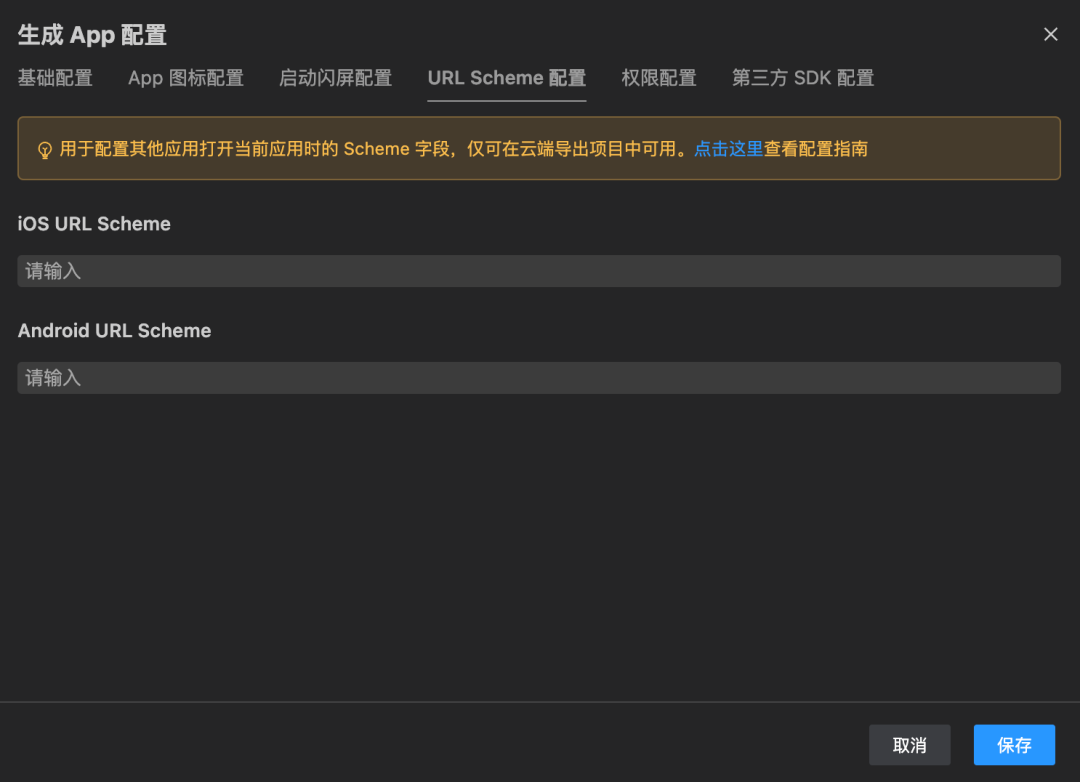Select the URL Scheme 配置 tab
The height and width of the screenshot is (782, 1080).
(x=506, y=78)
